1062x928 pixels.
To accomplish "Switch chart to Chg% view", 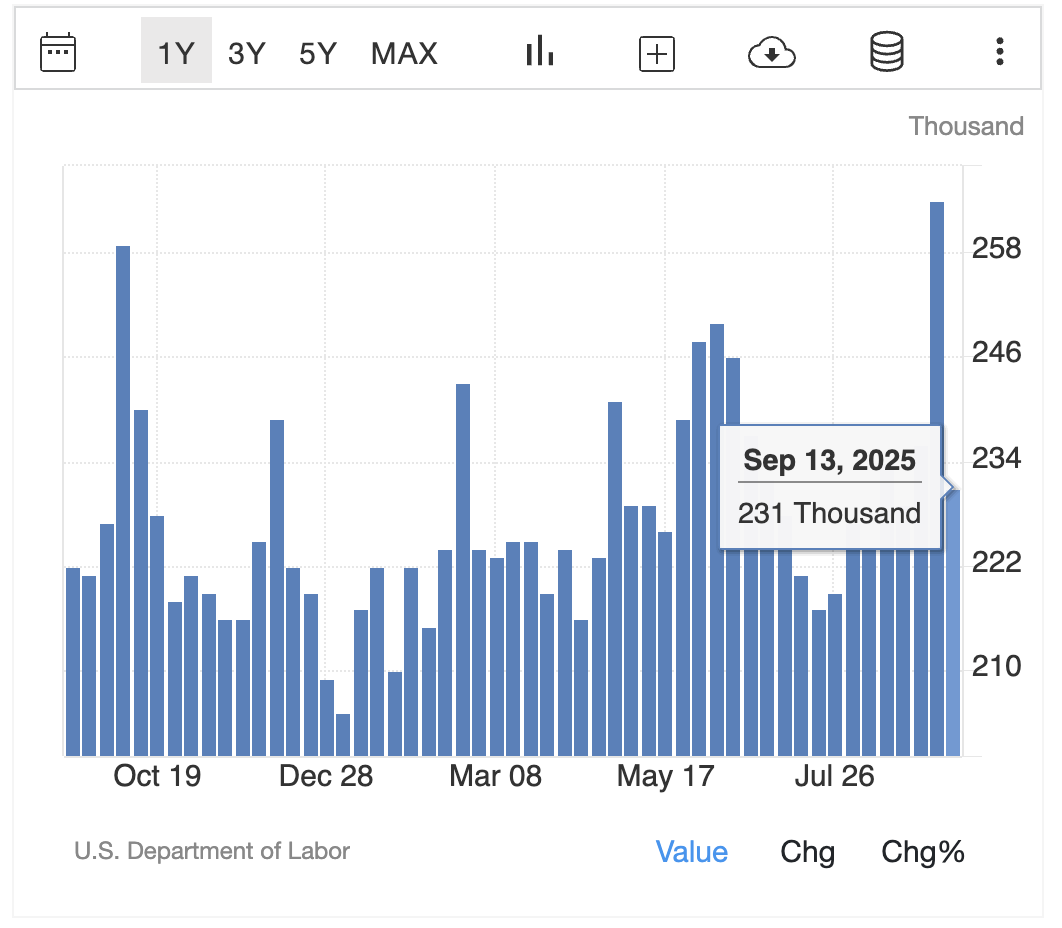I will (x=922, y=852).
